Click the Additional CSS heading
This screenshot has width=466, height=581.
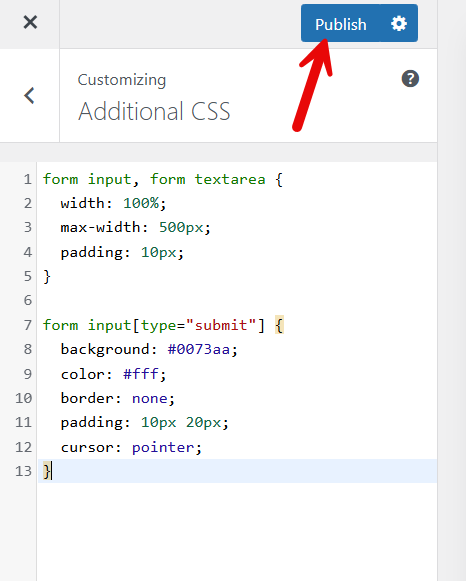(x=154, y=111)
